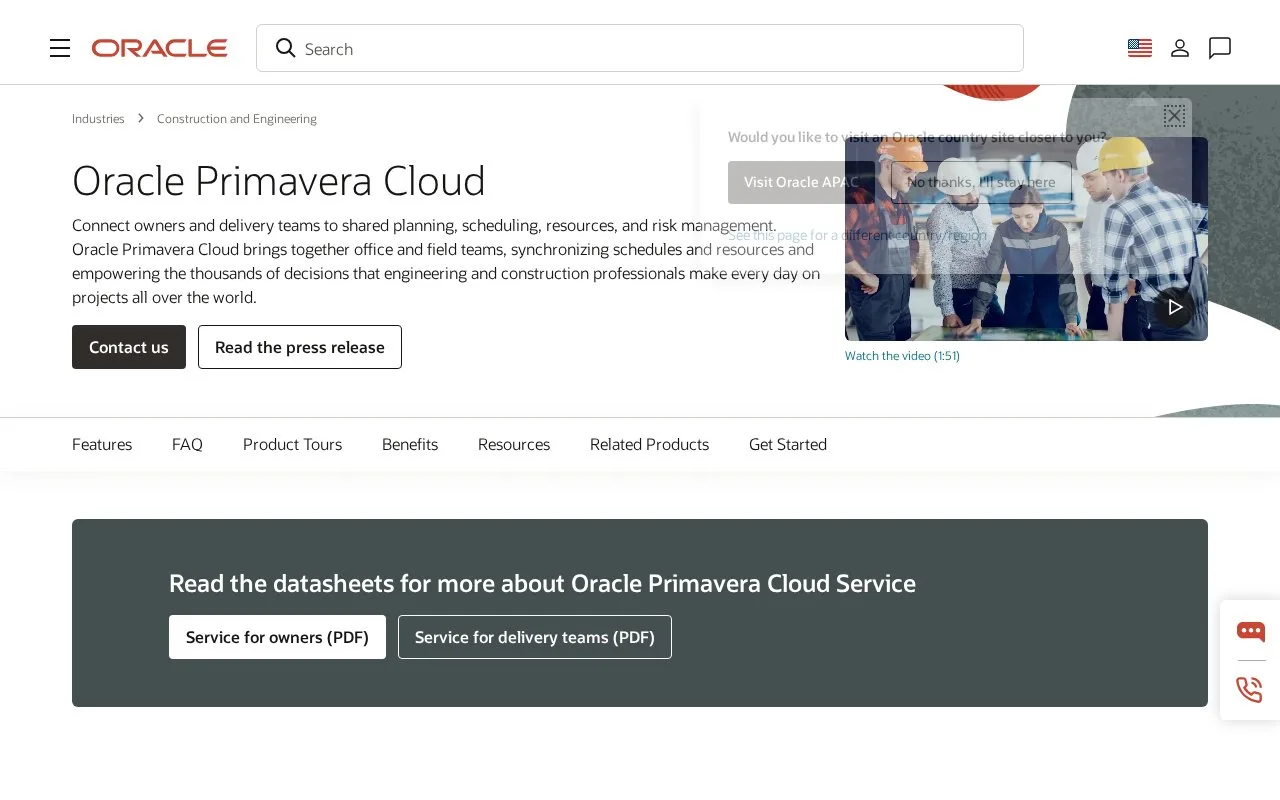
Task: Click Read the press release button
Action: click(300, 347)
